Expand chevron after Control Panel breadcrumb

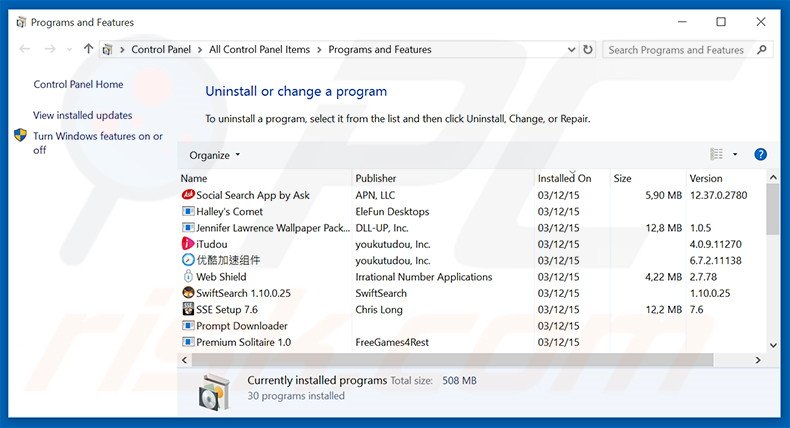[200, 49]
